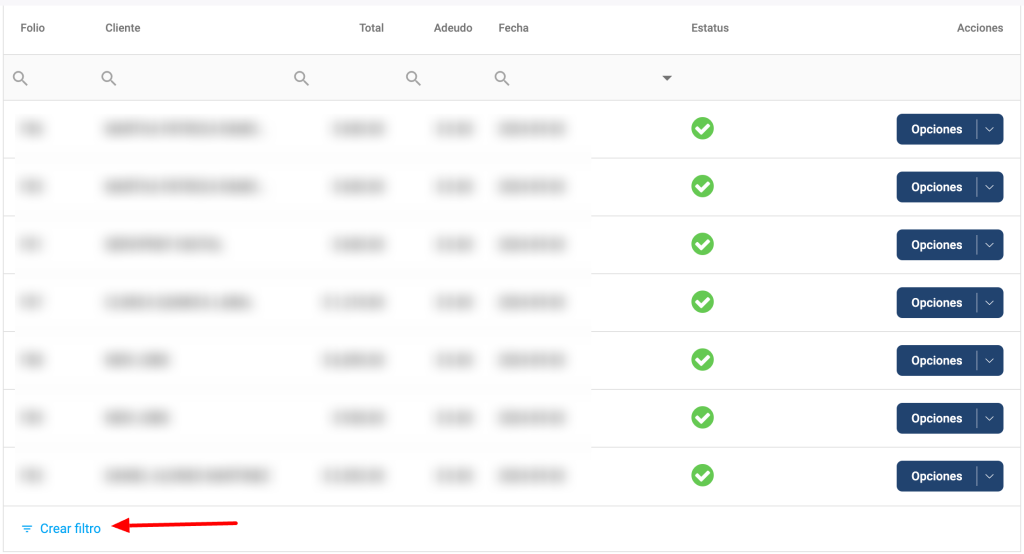Expand the Opciones chevron in second row
The width and height of the screenshot is (1024, 554).
[990, 187]
